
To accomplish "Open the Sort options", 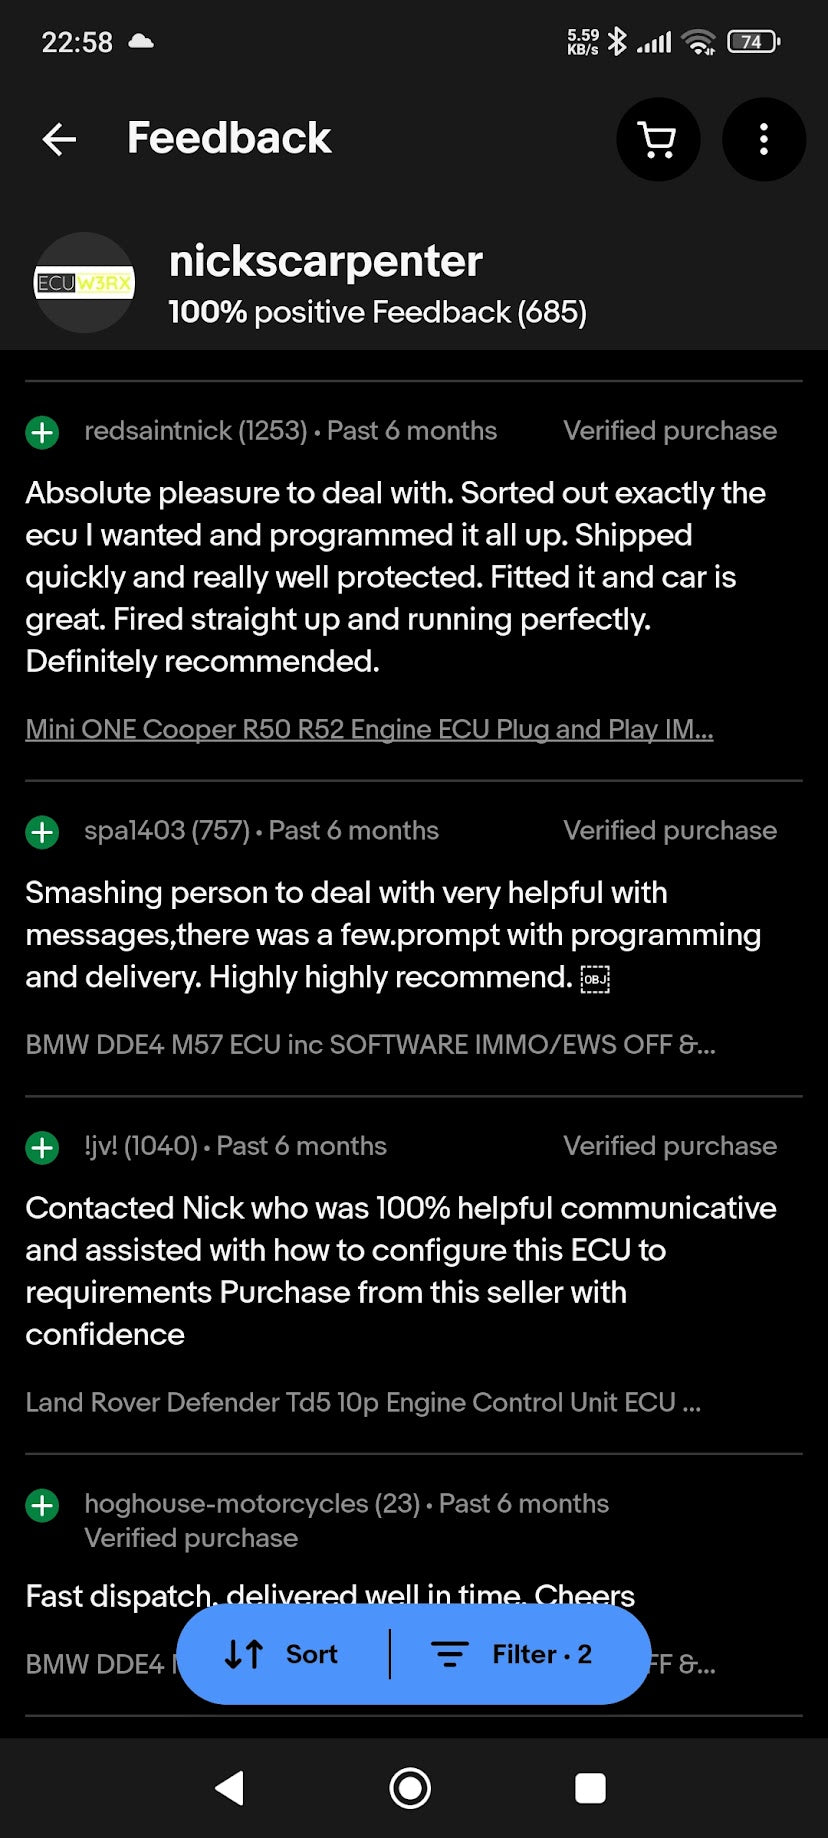I will (282, 1654).
